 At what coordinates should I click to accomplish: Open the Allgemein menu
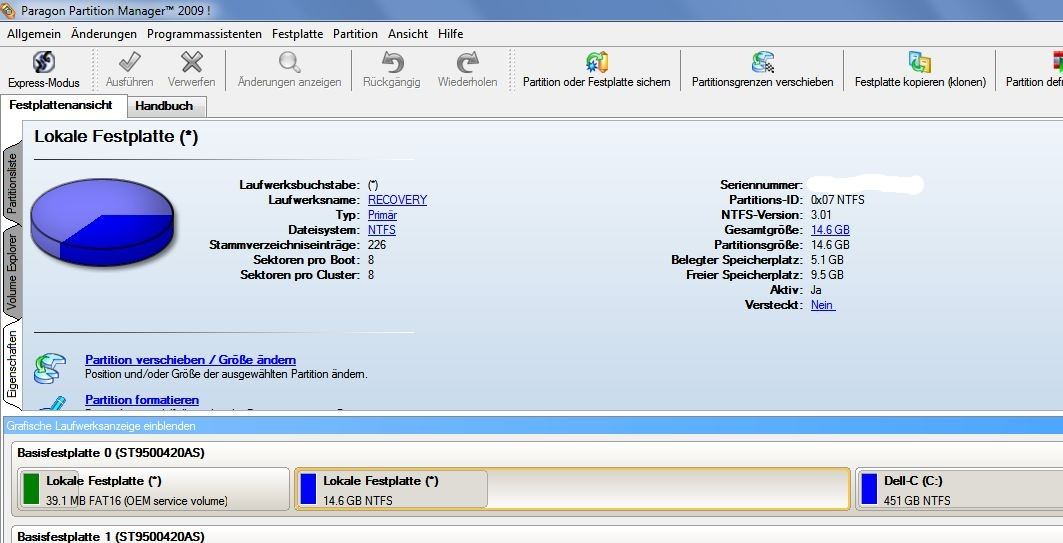[34, 33]
